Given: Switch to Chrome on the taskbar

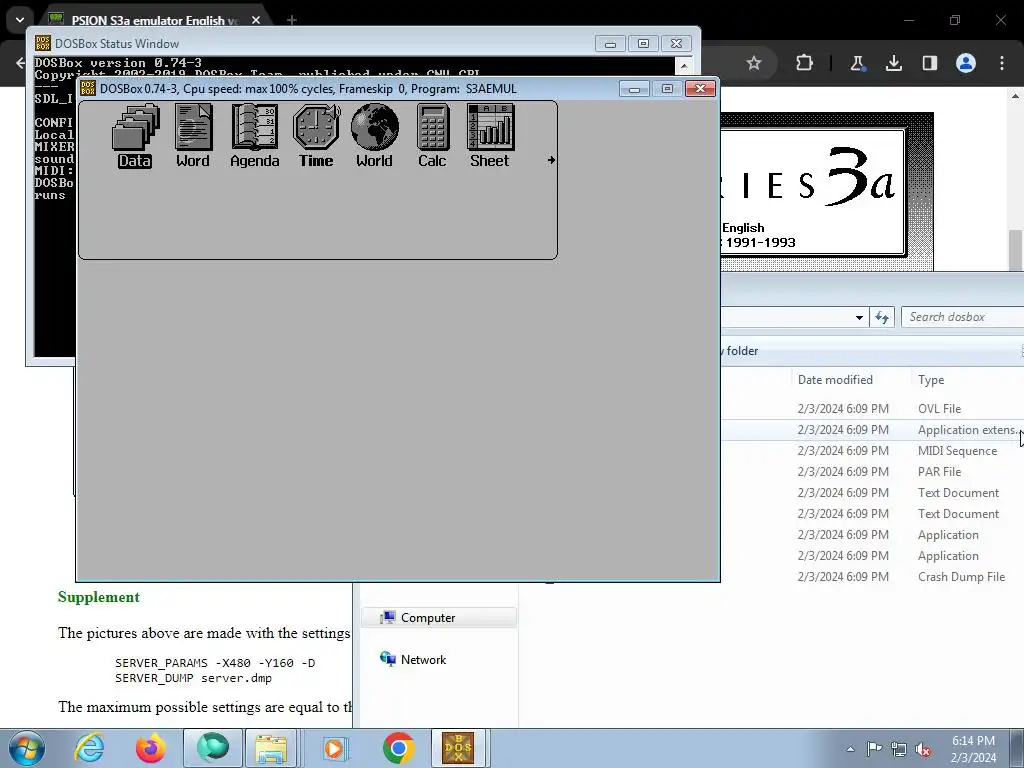Looking at the screenshot, I should 398,748.
